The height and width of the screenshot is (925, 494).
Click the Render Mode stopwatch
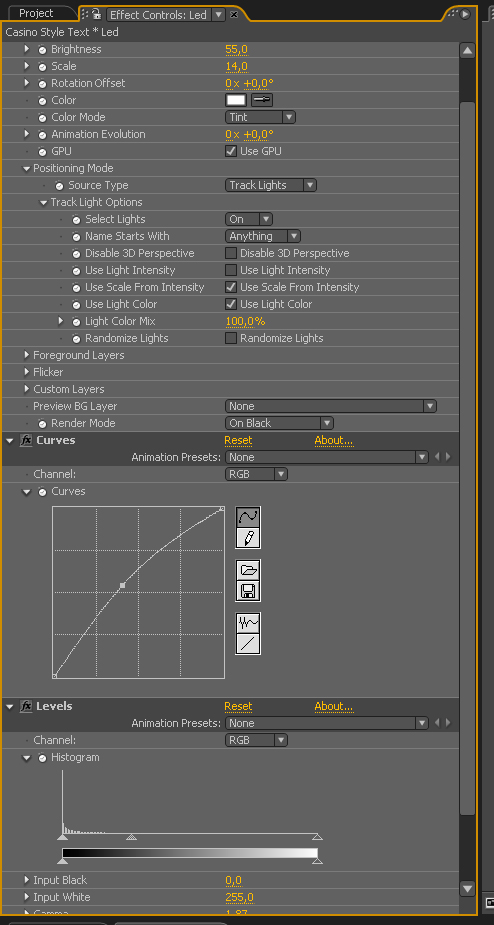[42, 424]
